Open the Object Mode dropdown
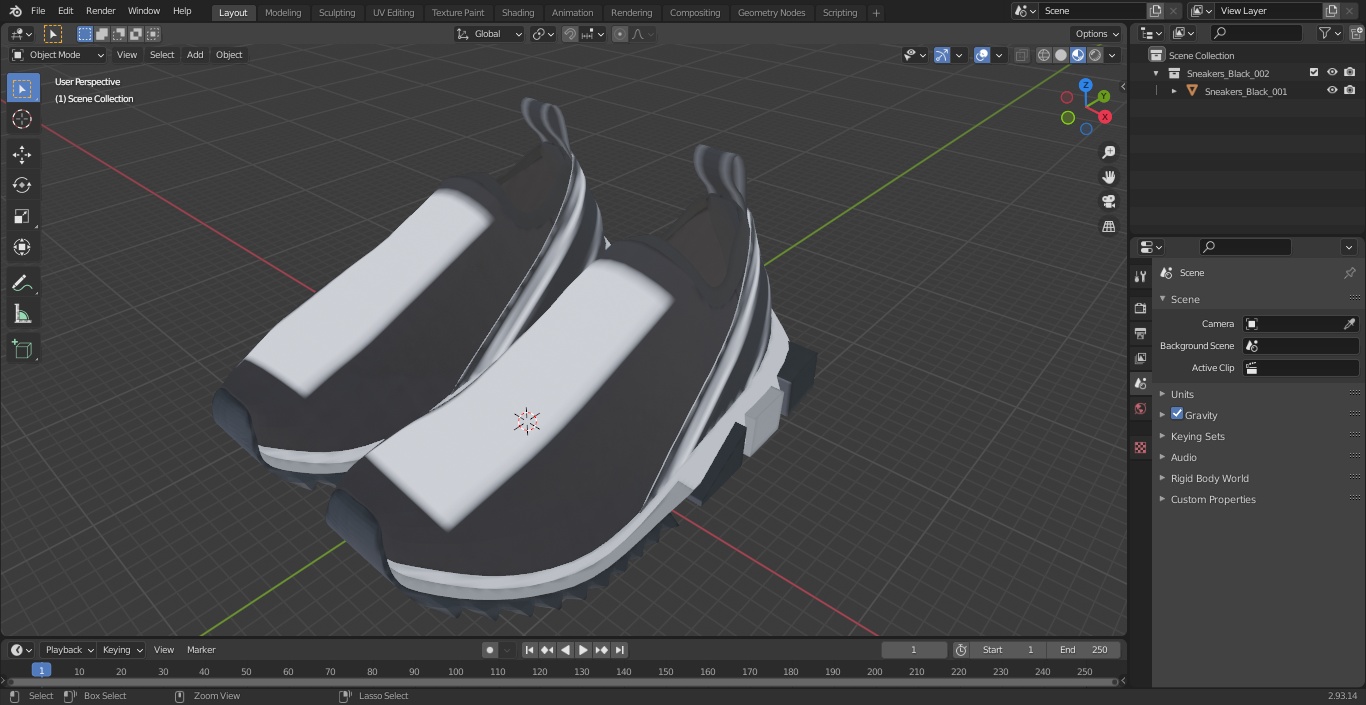 (x=58, y=55)
